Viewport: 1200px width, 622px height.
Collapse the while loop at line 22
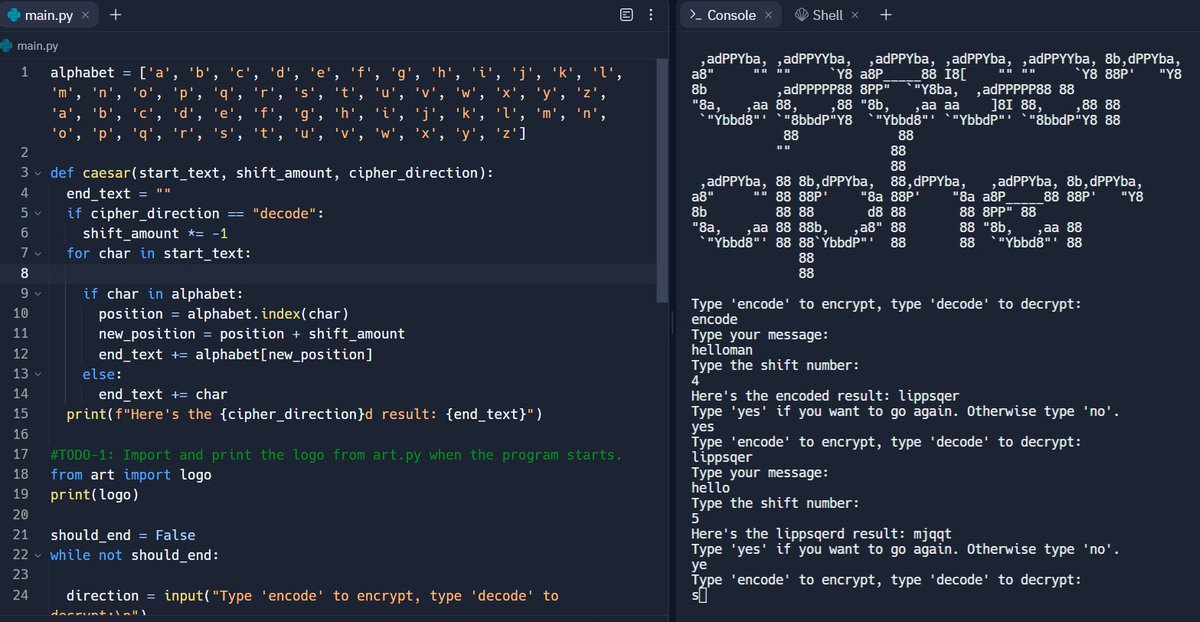pyautogui.click(x=38, y=555)
